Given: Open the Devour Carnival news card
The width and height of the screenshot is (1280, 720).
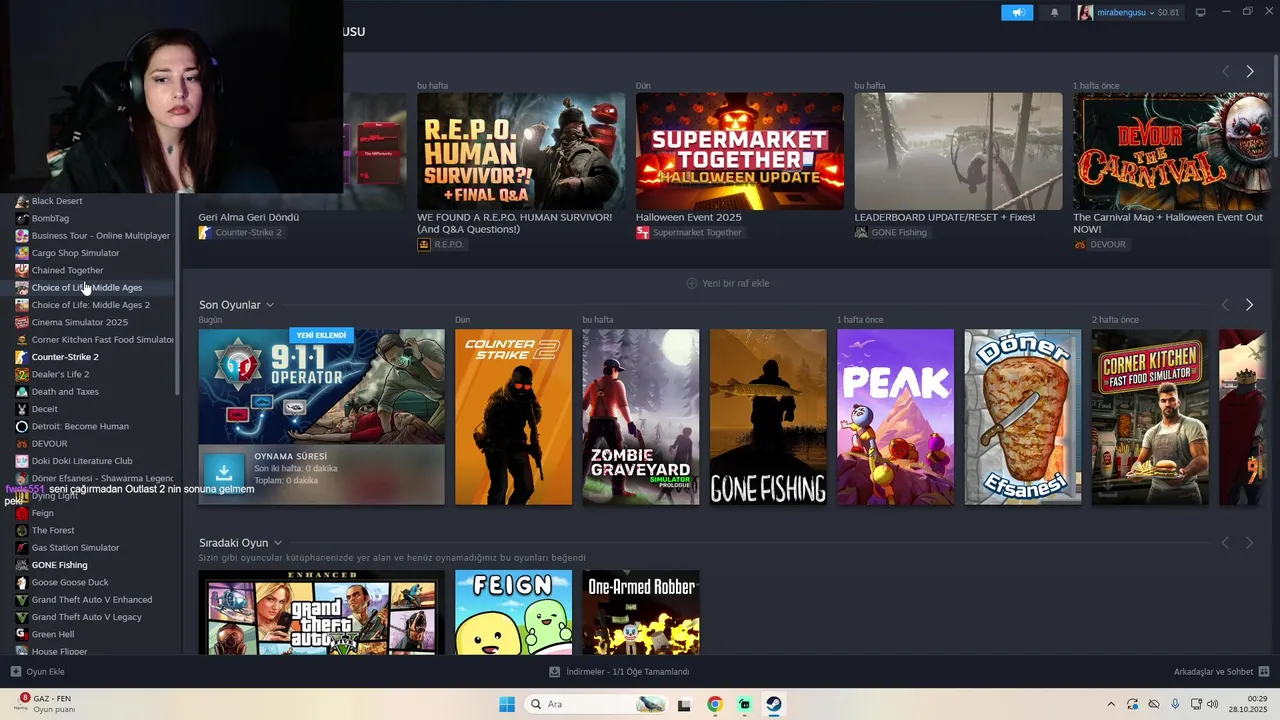Looking at the screenshot, I should [x=1172, y=151].
